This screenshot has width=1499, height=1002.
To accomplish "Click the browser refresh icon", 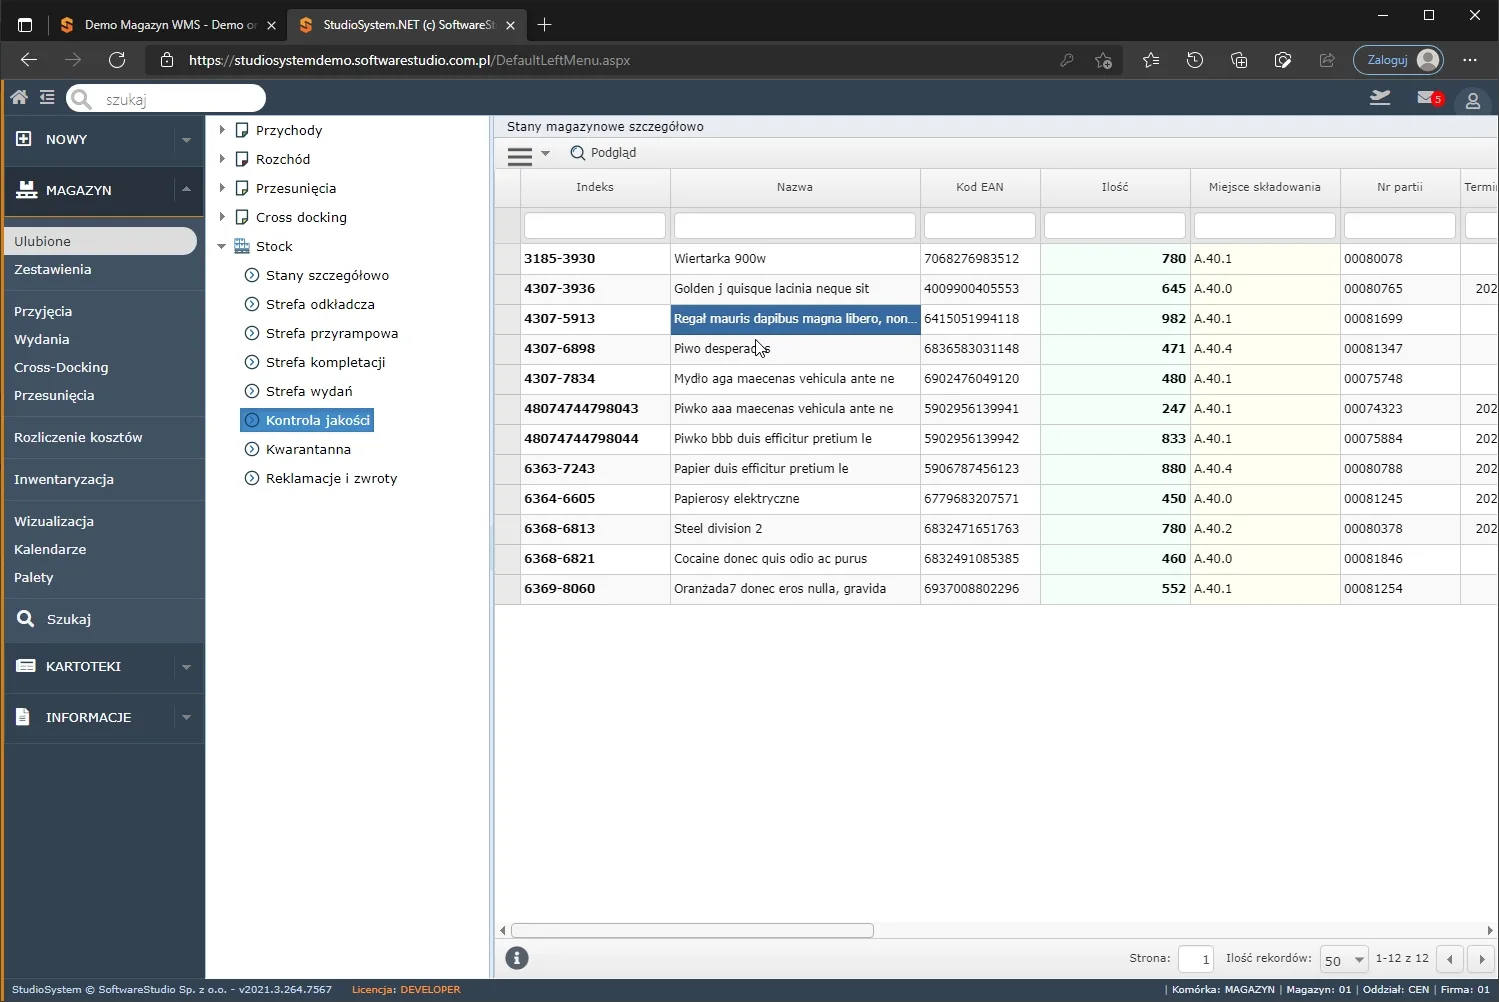I will click(117, 60).
